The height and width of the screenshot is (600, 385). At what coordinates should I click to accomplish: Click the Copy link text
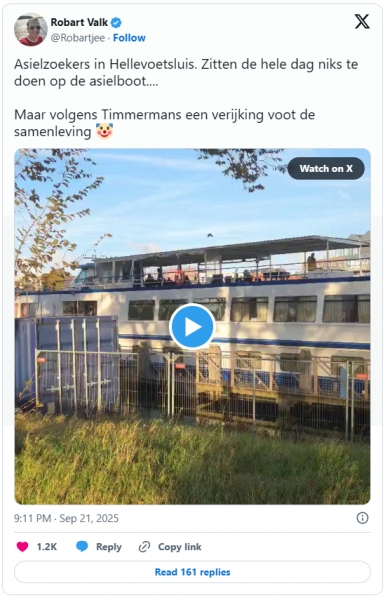tap(179, 547)
